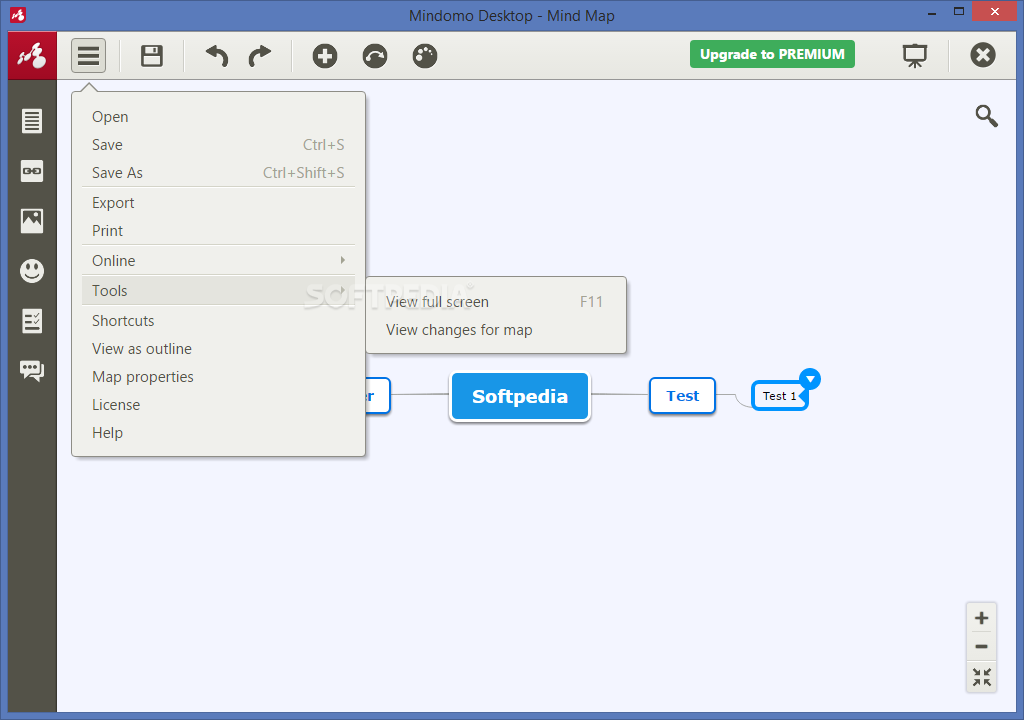
Task: Redo the last action
Action: [259, 56]
